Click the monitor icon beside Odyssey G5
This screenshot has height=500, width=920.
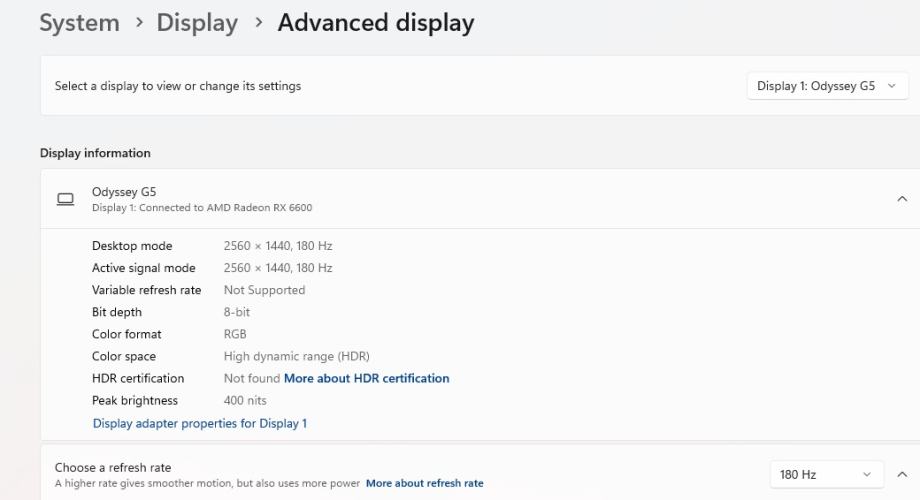[x=65, y=199]
